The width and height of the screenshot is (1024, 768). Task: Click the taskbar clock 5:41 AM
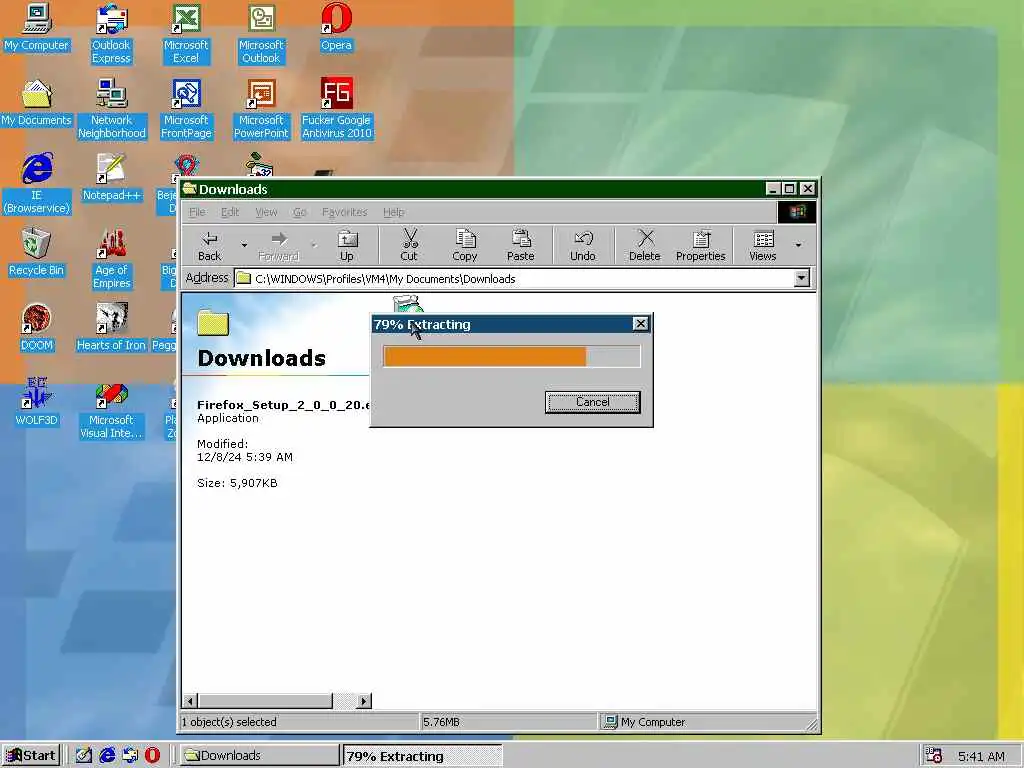click(x=981, y=756)
